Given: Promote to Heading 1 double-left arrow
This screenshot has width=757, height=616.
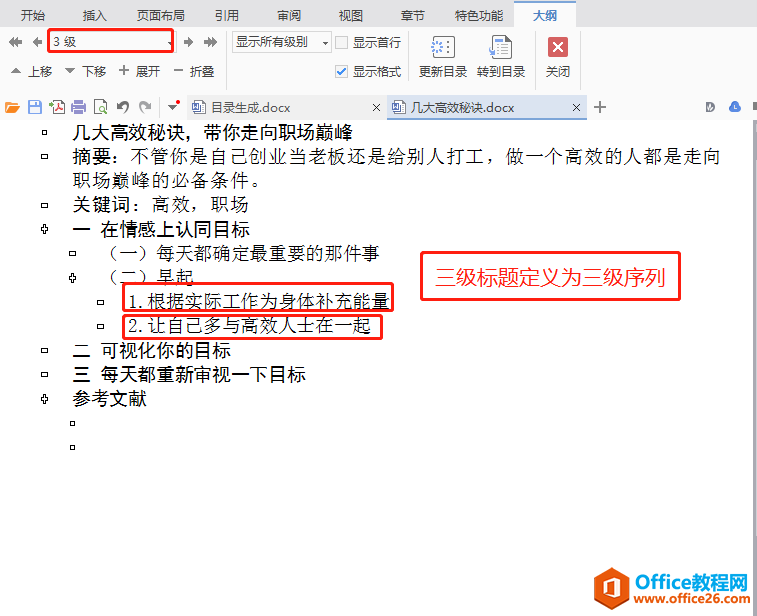Looking at the screenshot, I should [15, 42].
